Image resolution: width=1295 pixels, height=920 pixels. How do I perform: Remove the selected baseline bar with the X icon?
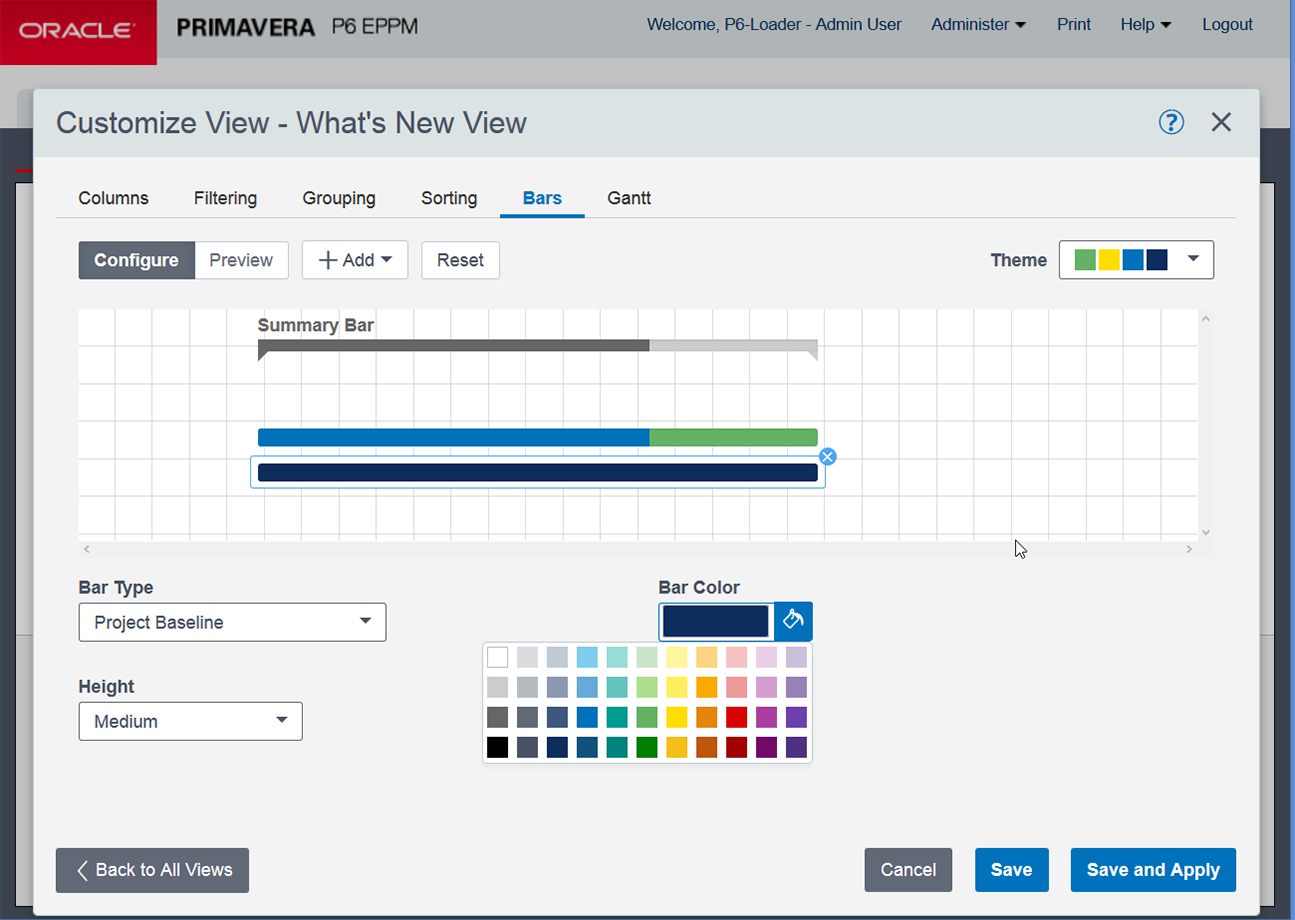827,457
